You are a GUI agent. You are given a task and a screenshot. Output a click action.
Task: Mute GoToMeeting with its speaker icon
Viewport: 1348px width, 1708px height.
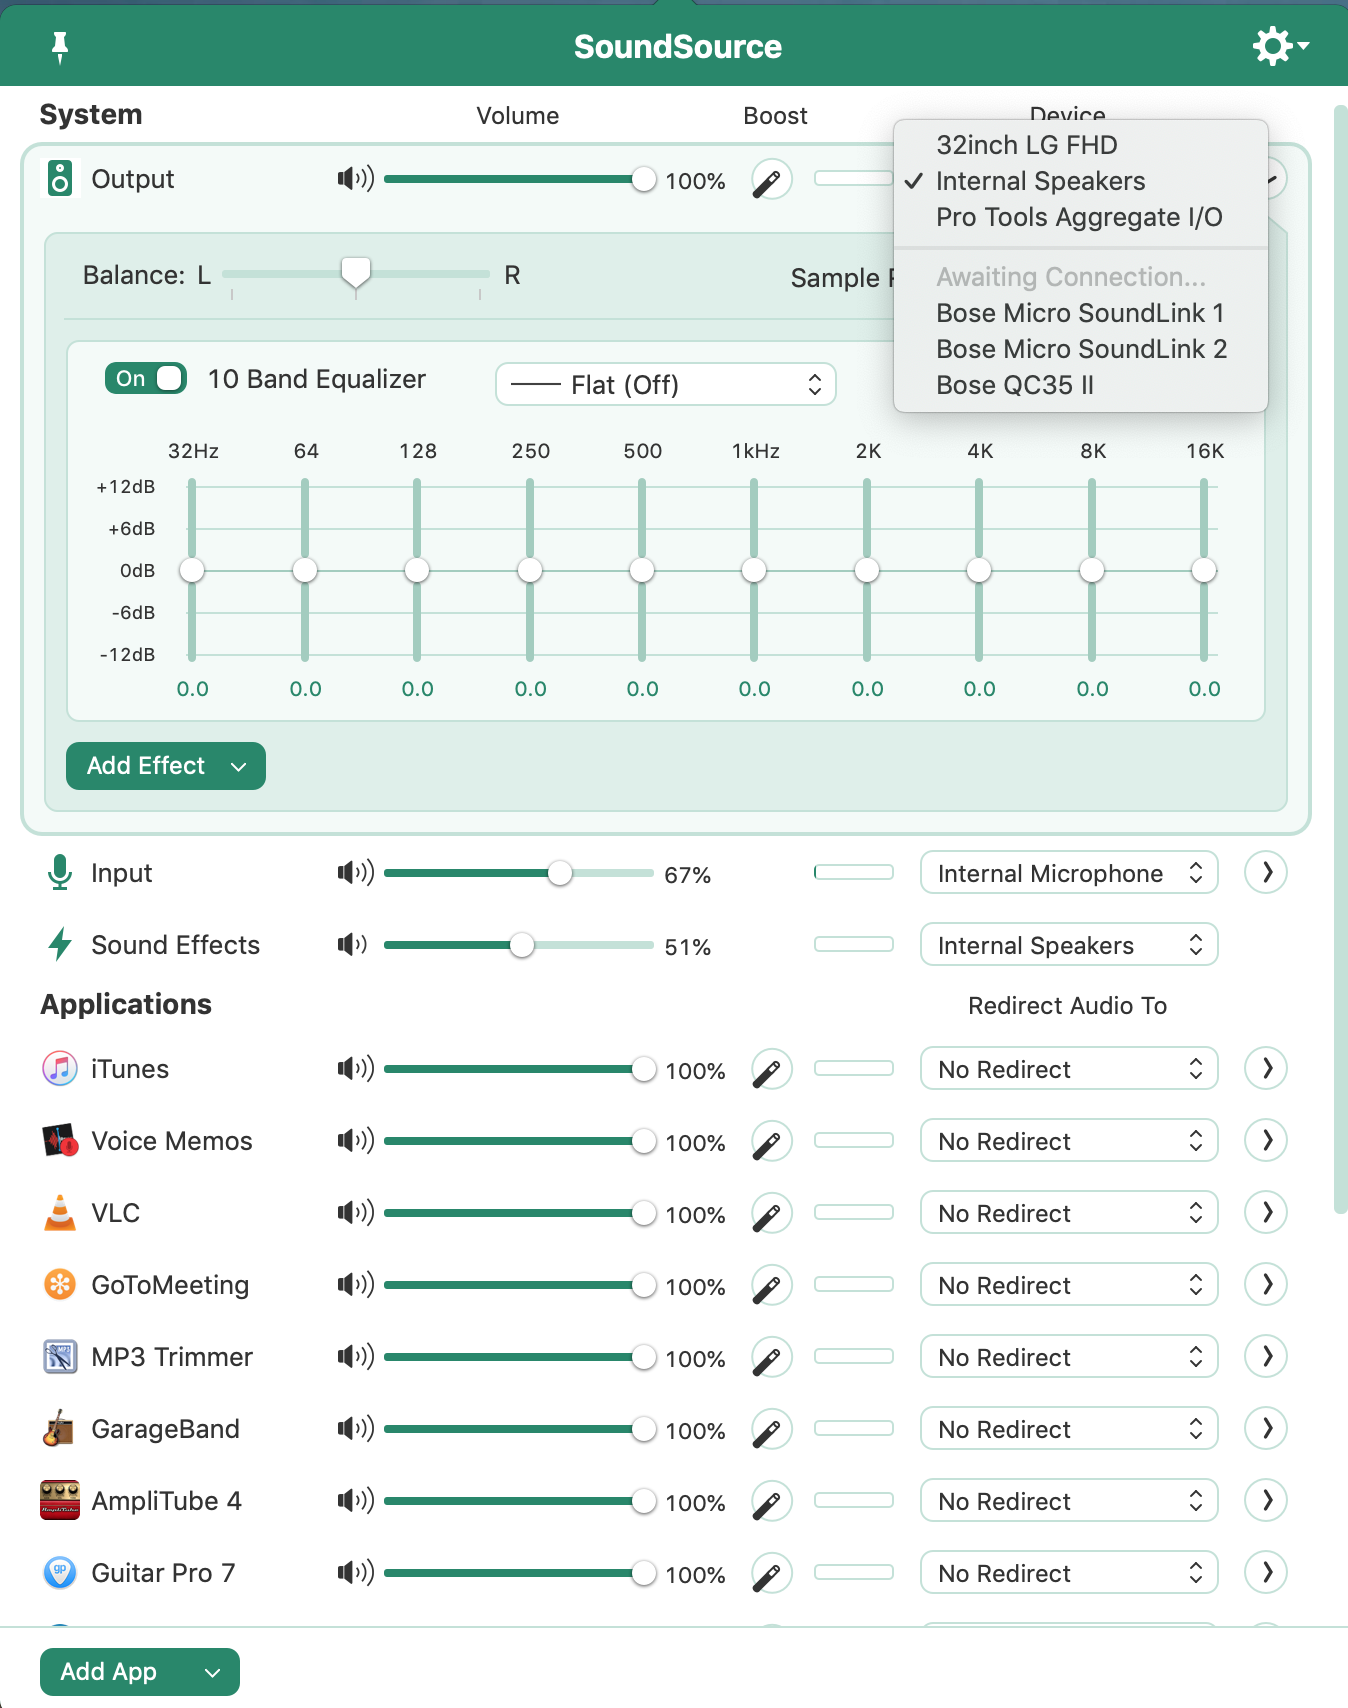coord(355,1285)
